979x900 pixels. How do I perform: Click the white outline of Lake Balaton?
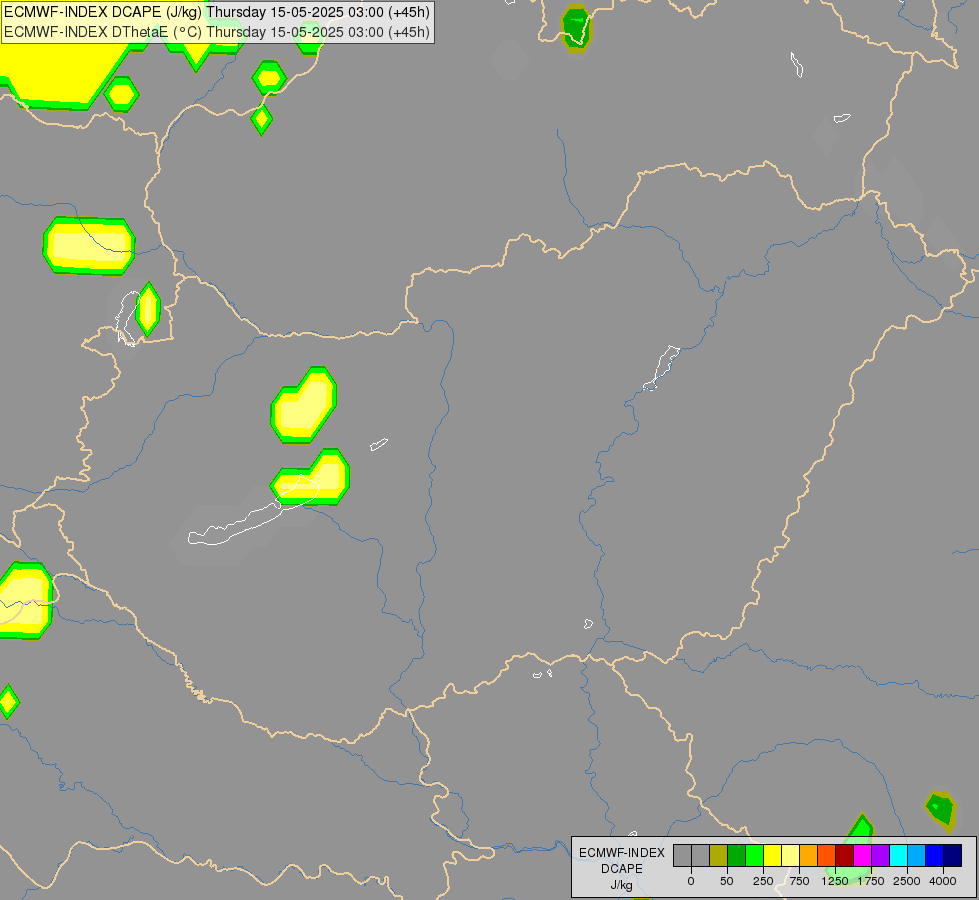coord(253,512)
